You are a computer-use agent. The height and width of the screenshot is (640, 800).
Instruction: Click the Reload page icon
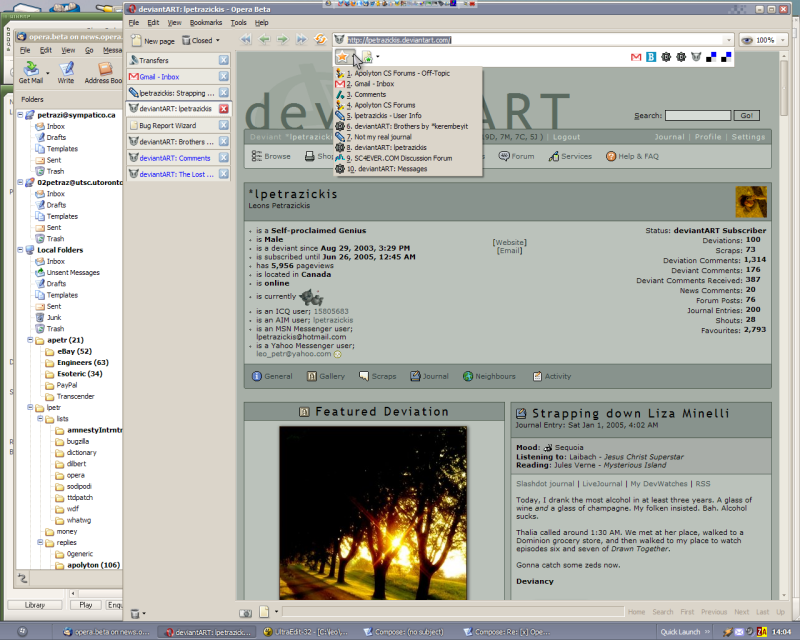[321, 40]
